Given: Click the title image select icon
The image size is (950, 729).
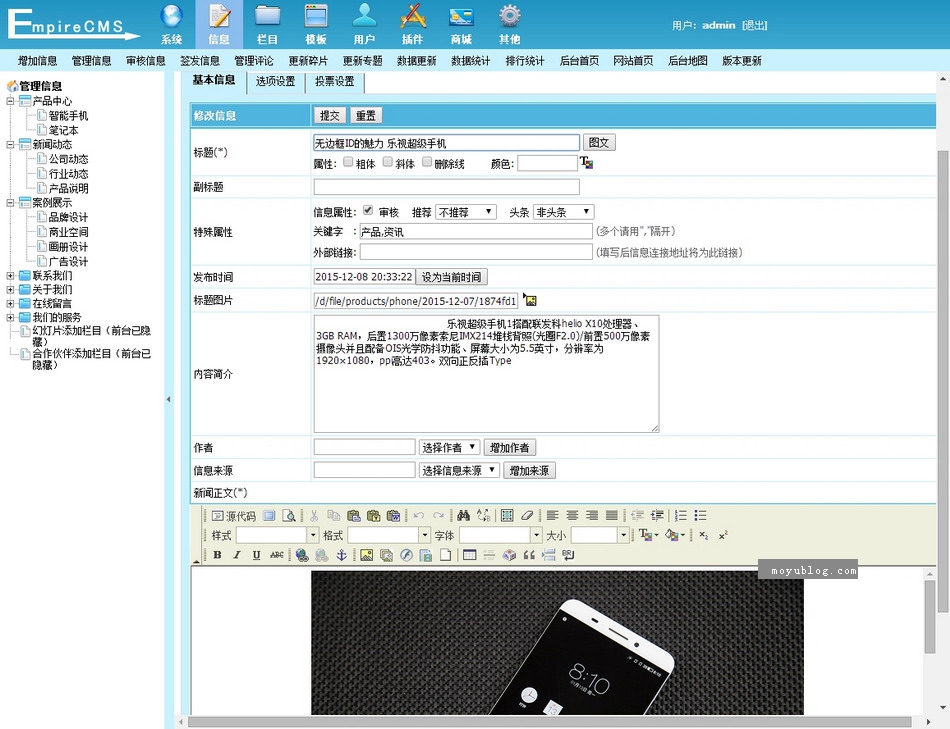Looking at the screenshot, I should (x=530, y=300).
